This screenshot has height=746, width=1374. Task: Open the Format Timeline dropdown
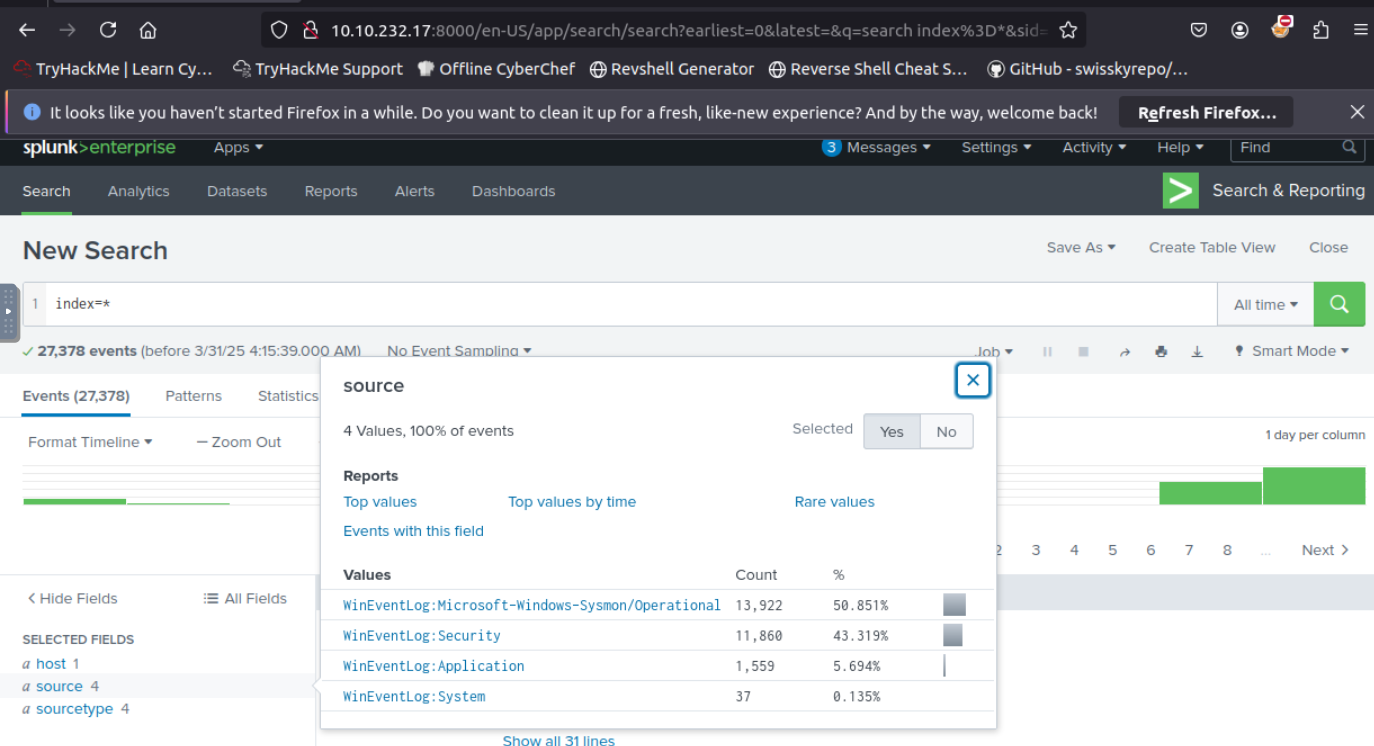point(90,442)
